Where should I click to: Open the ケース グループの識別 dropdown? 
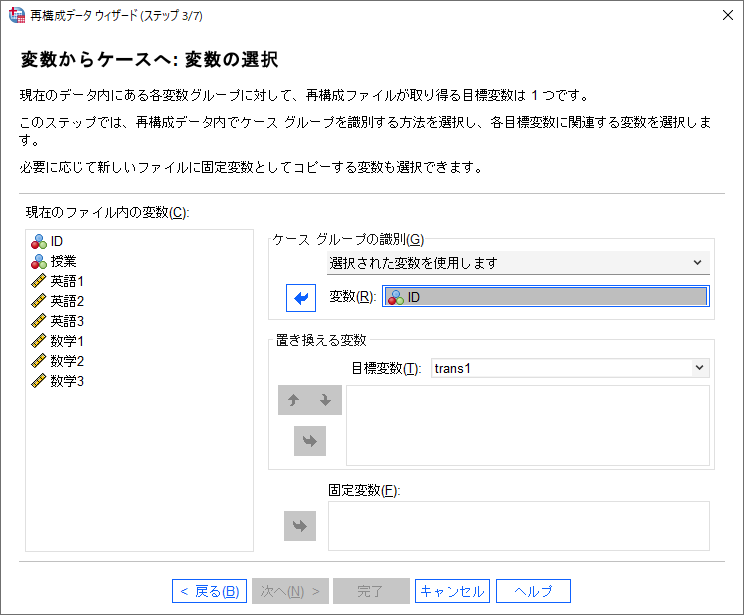click(x=518, y=263)
